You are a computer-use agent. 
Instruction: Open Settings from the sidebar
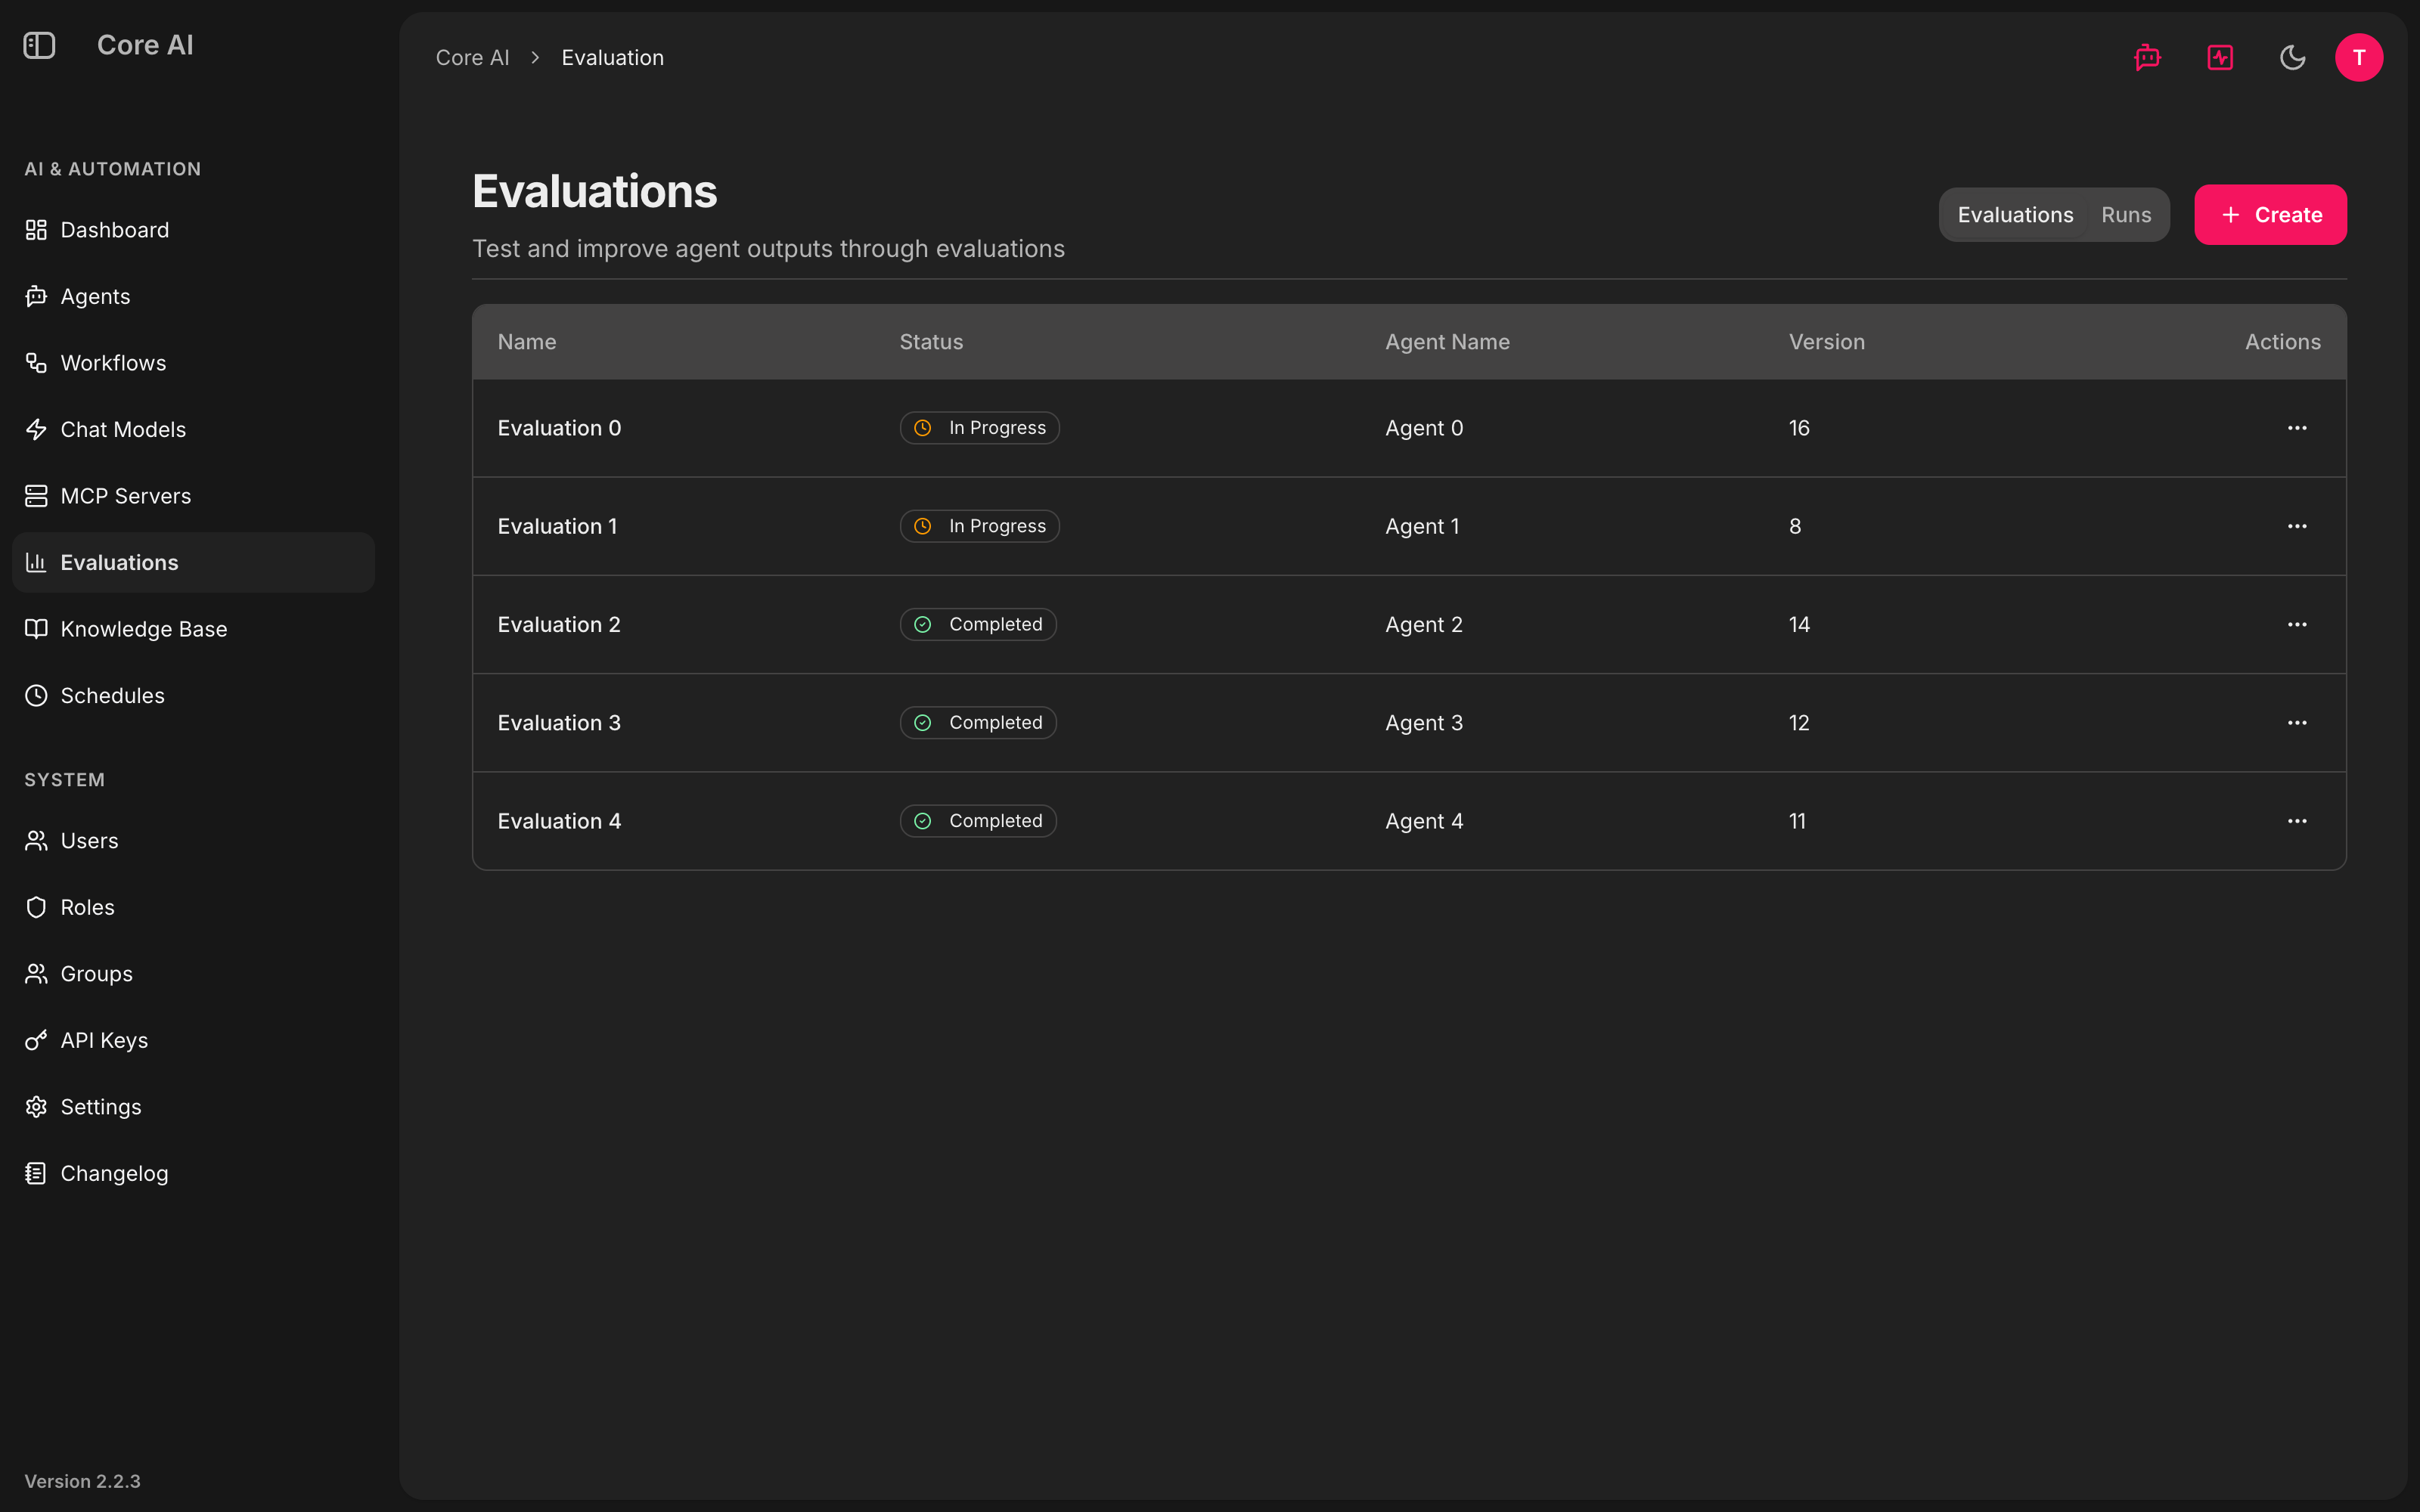pyautogui.click(x=193, y=1107)
